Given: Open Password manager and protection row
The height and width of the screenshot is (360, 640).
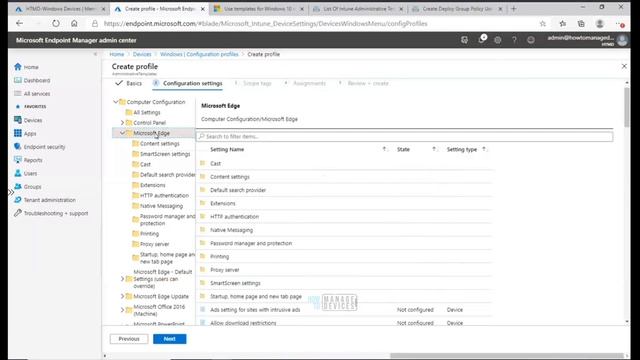Looking at the screenshot, I should pos(345,243).
